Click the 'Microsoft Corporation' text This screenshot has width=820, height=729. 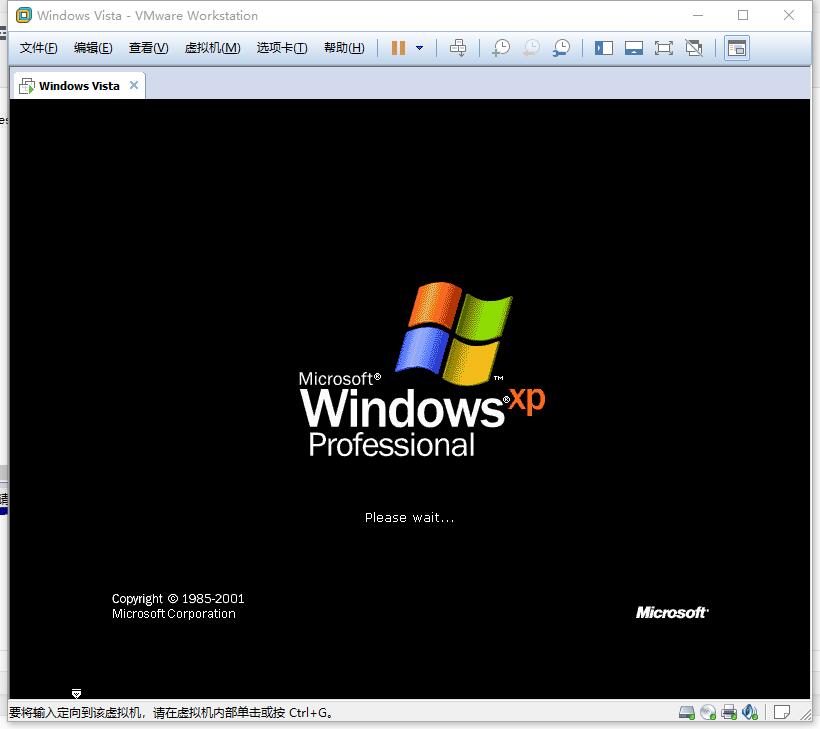coord(174,614)
